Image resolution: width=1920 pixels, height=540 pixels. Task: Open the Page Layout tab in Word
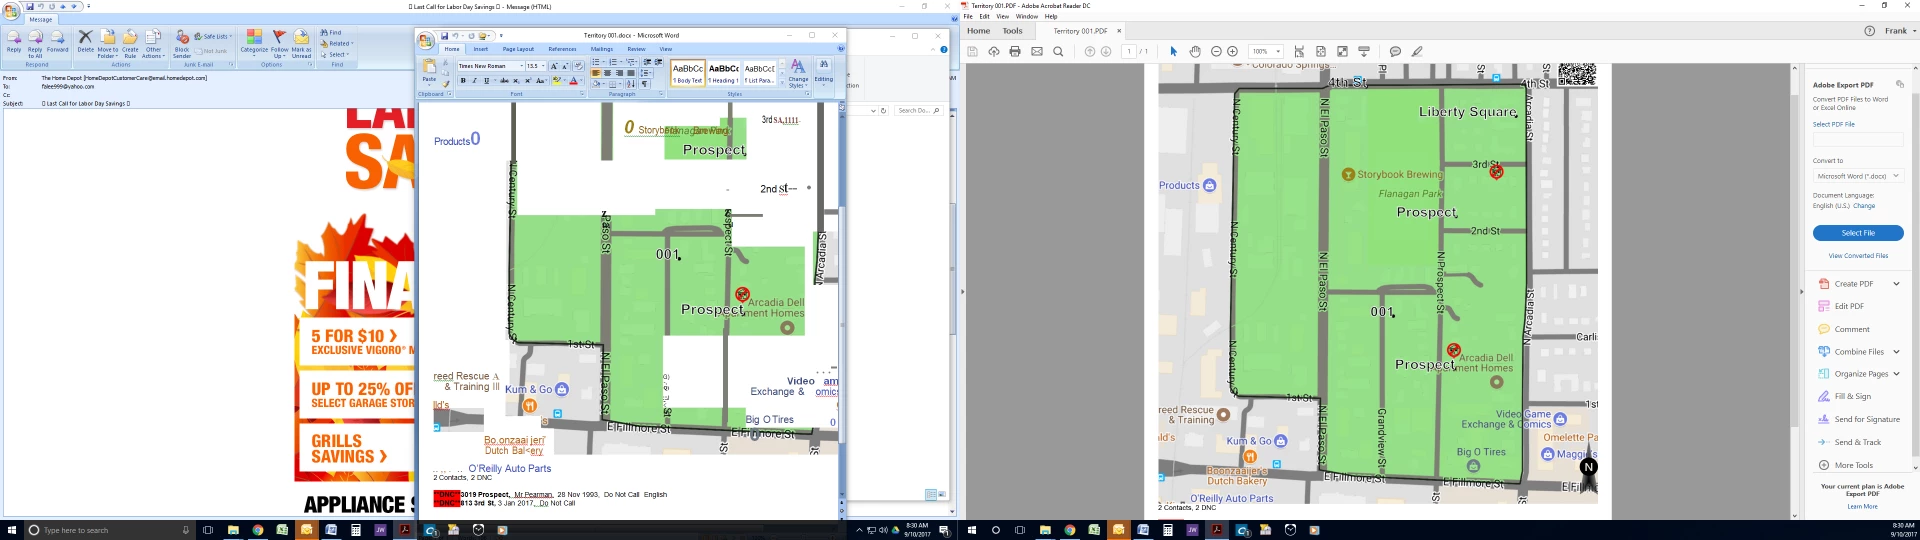coord(518,49)
